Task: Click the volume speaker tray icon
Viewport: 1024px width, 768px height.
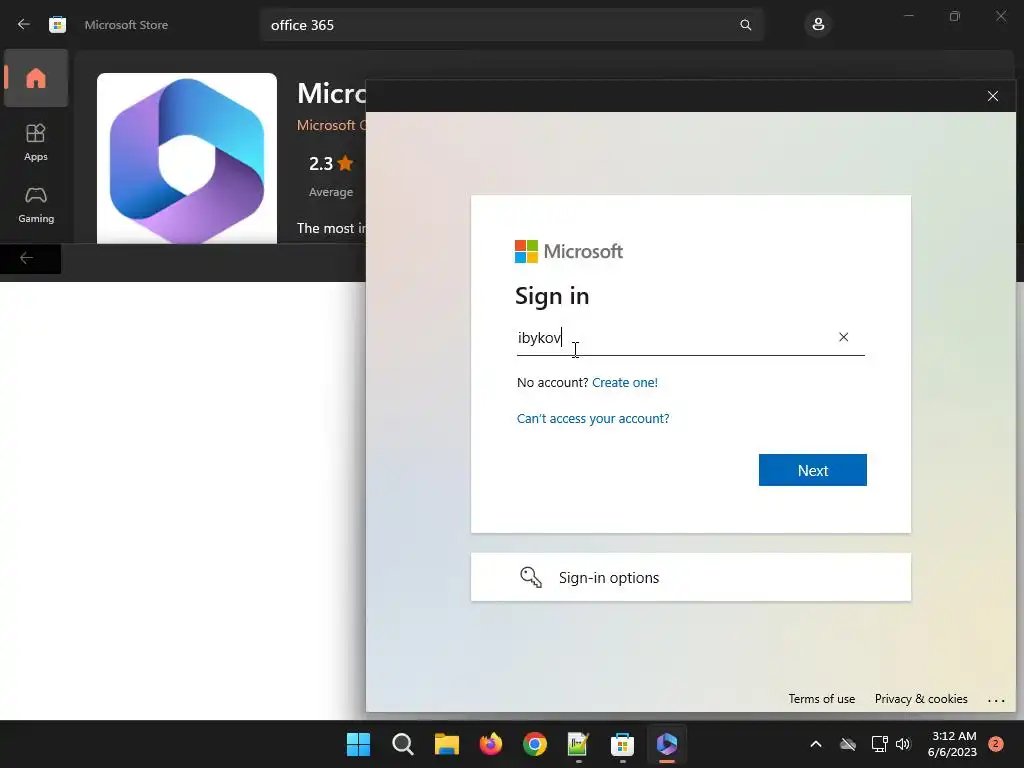Action: point(903,744)
